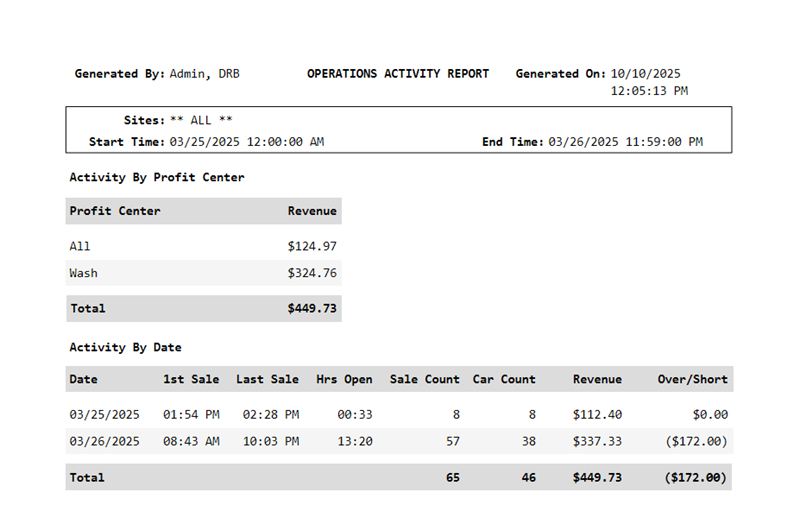Click the Generated By value Admin, DRB
Screen dimensions: 800x530
coord(204,74)
